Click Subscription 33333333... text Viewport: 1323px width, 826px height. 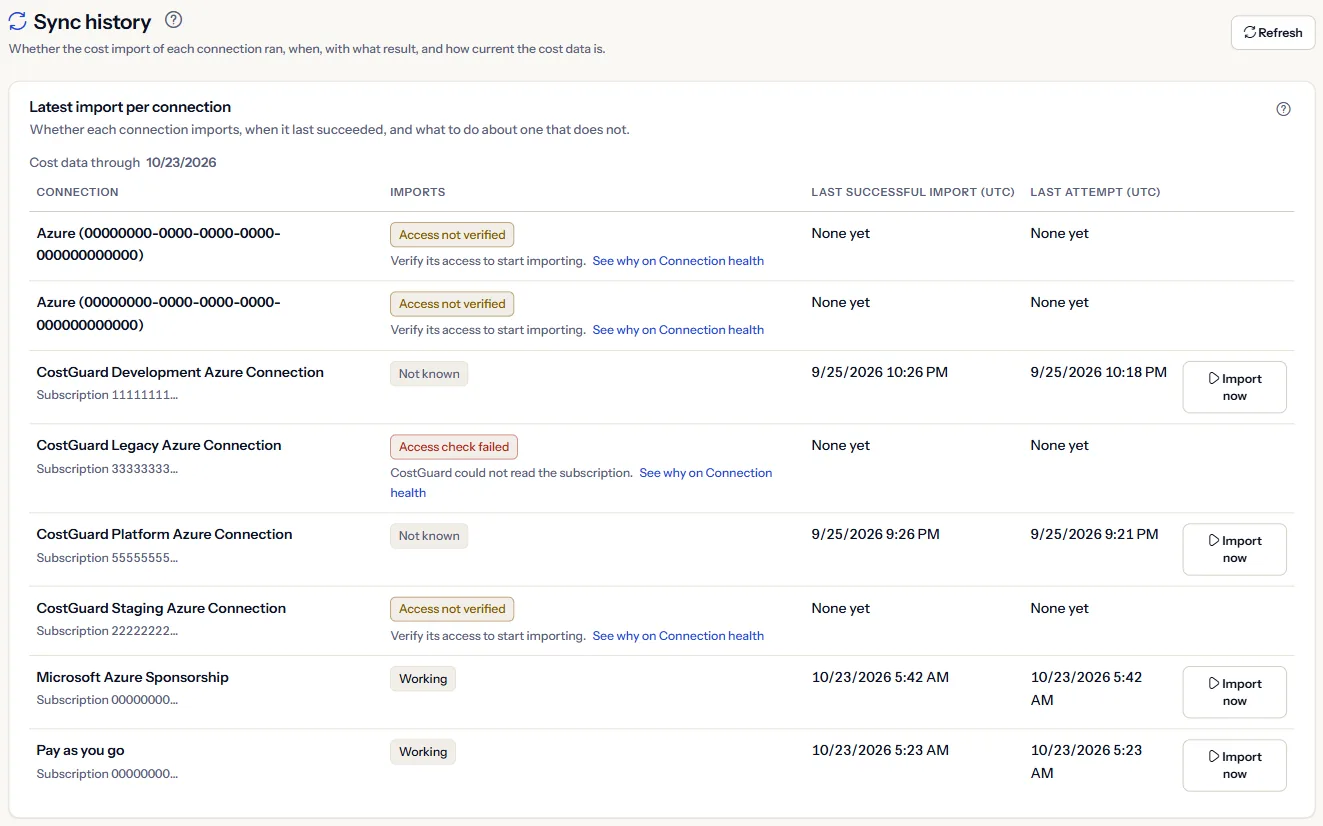[107, 469]
